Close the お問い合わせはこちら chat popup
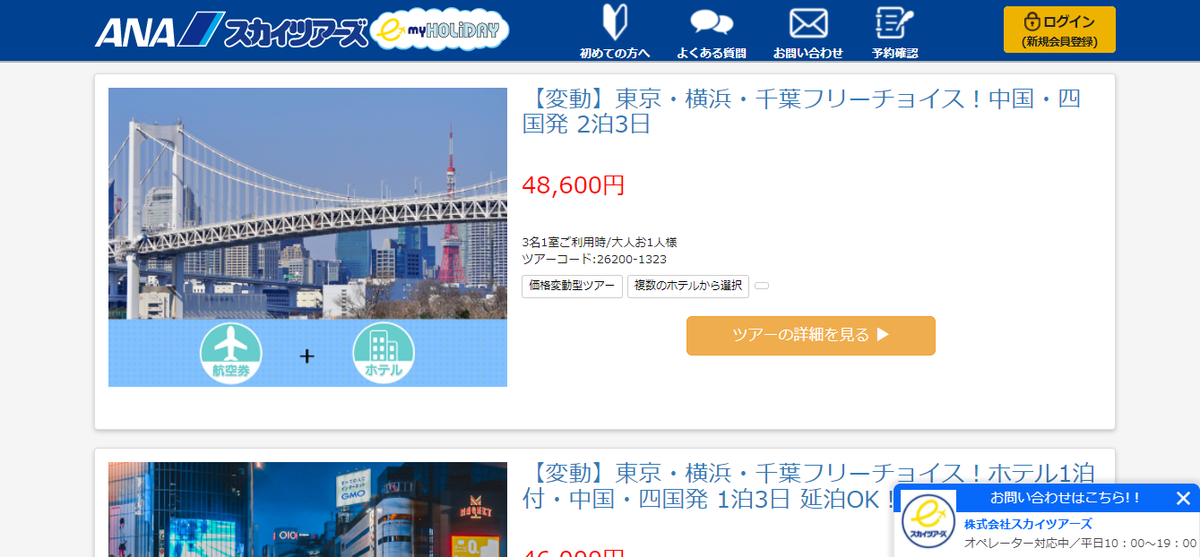This screenshot has height=557, width=1200. 1183,498
